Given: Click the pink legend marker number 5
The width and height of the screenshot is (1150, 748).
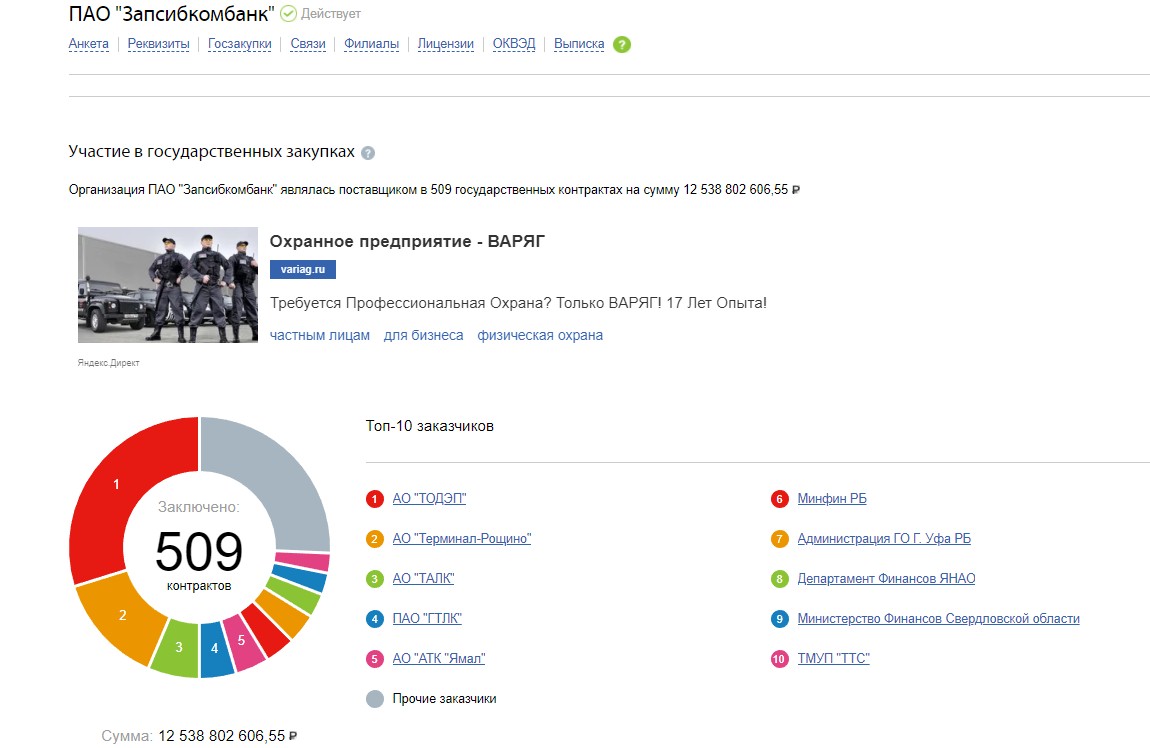Looking at the screenshot, I should 375,659.
